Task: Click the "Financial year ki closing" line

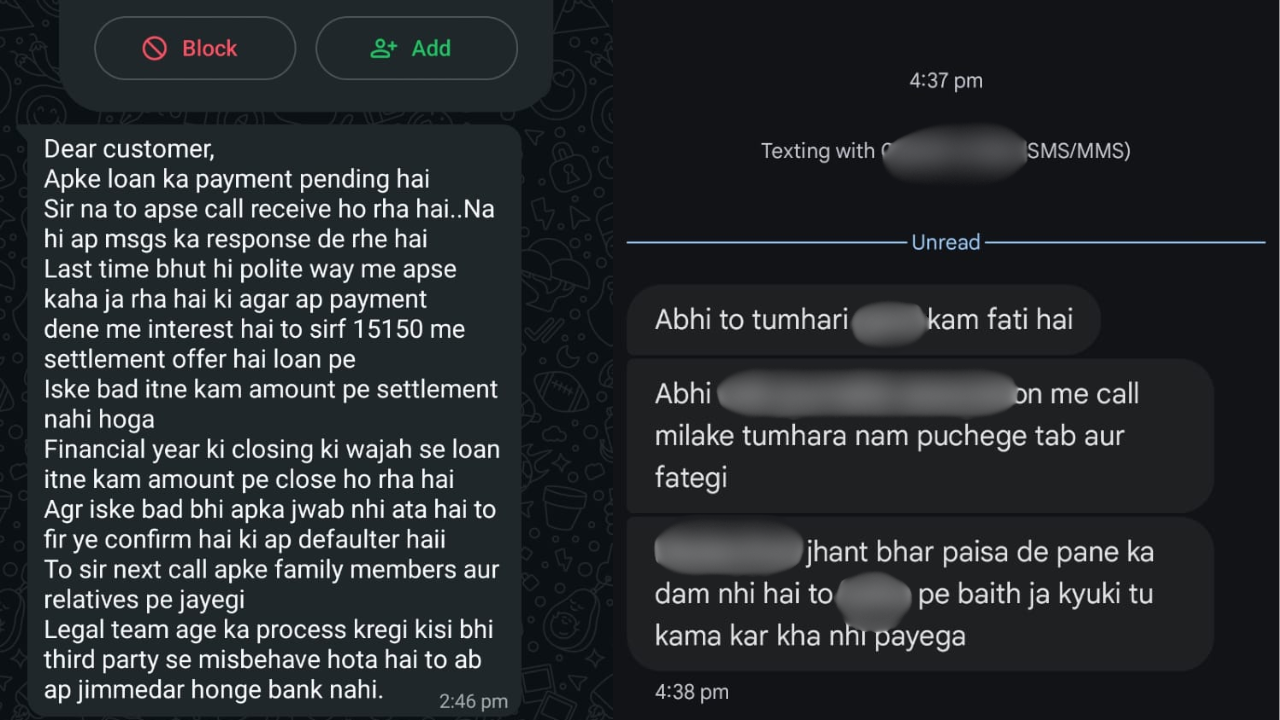Action: [271, 449]
